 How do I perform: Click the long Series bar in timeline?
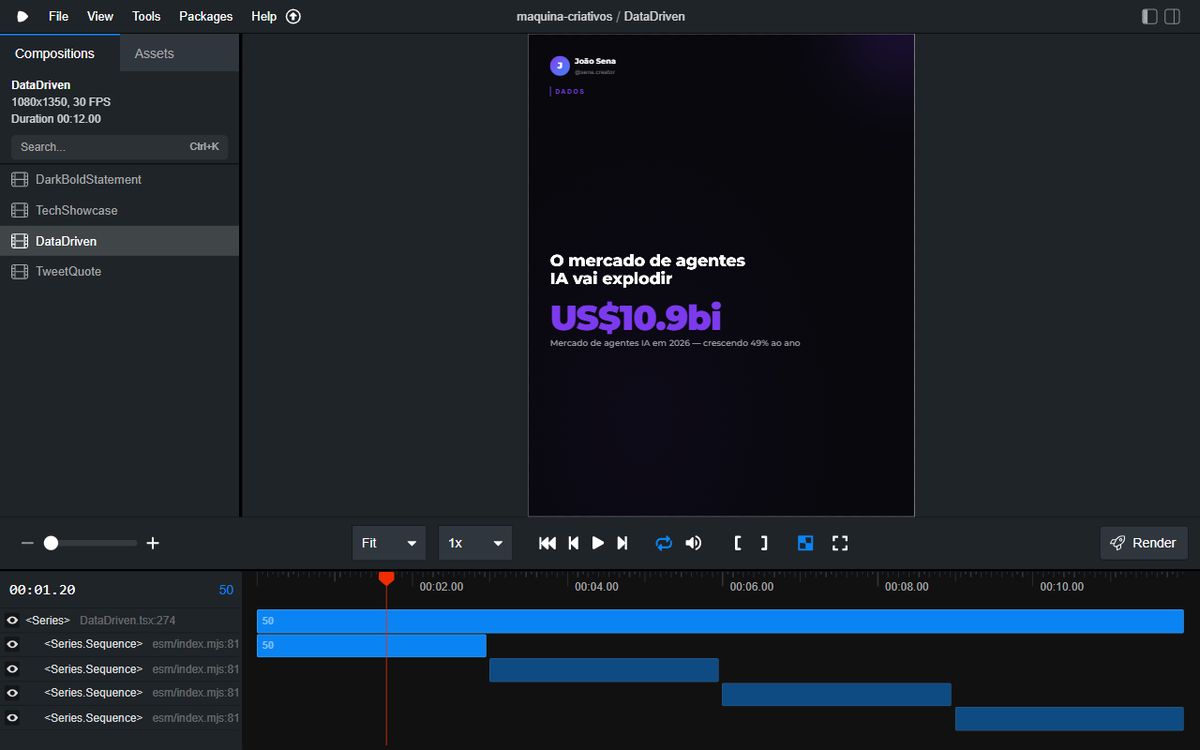coord(720,621)
